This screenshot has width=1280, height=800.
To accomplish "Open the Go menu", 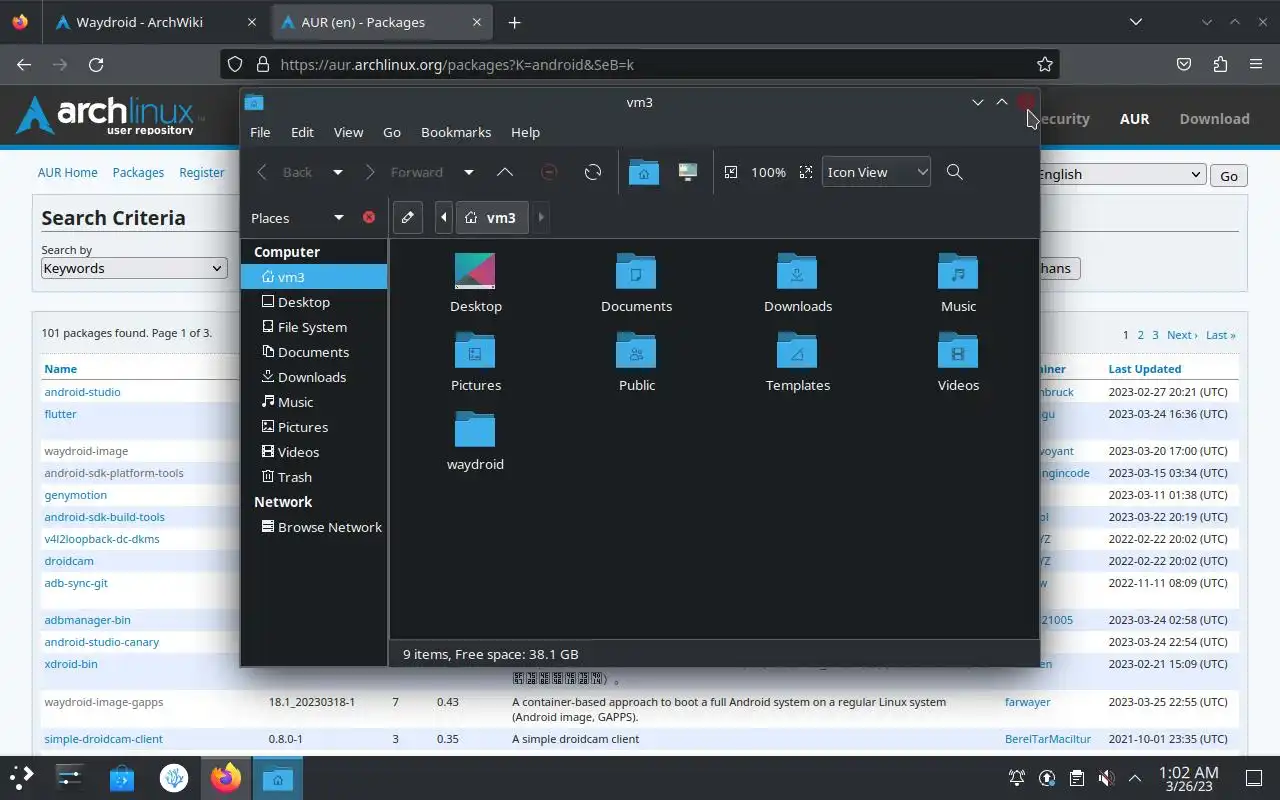I will [392, 132].
